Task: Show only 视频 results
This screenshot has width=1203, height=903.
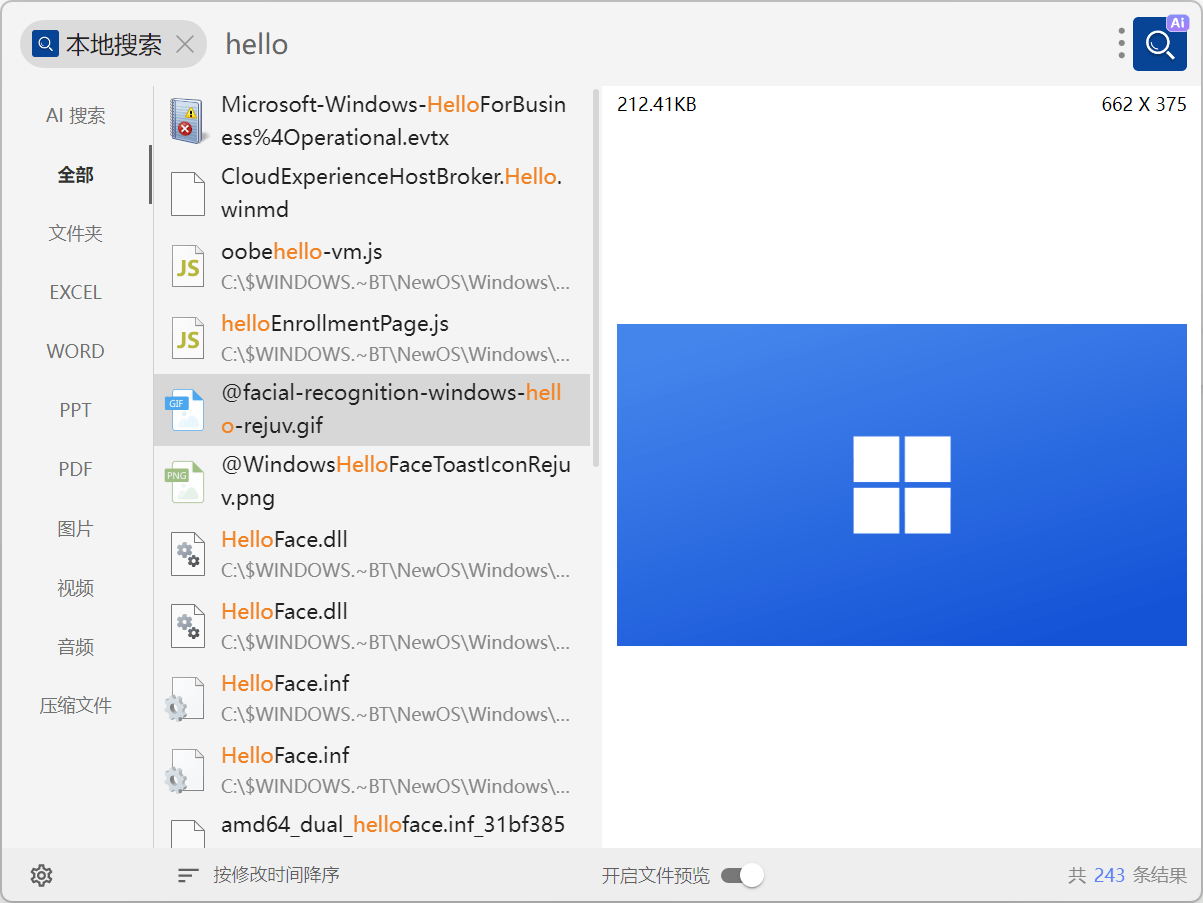Action: coord(76,588)
